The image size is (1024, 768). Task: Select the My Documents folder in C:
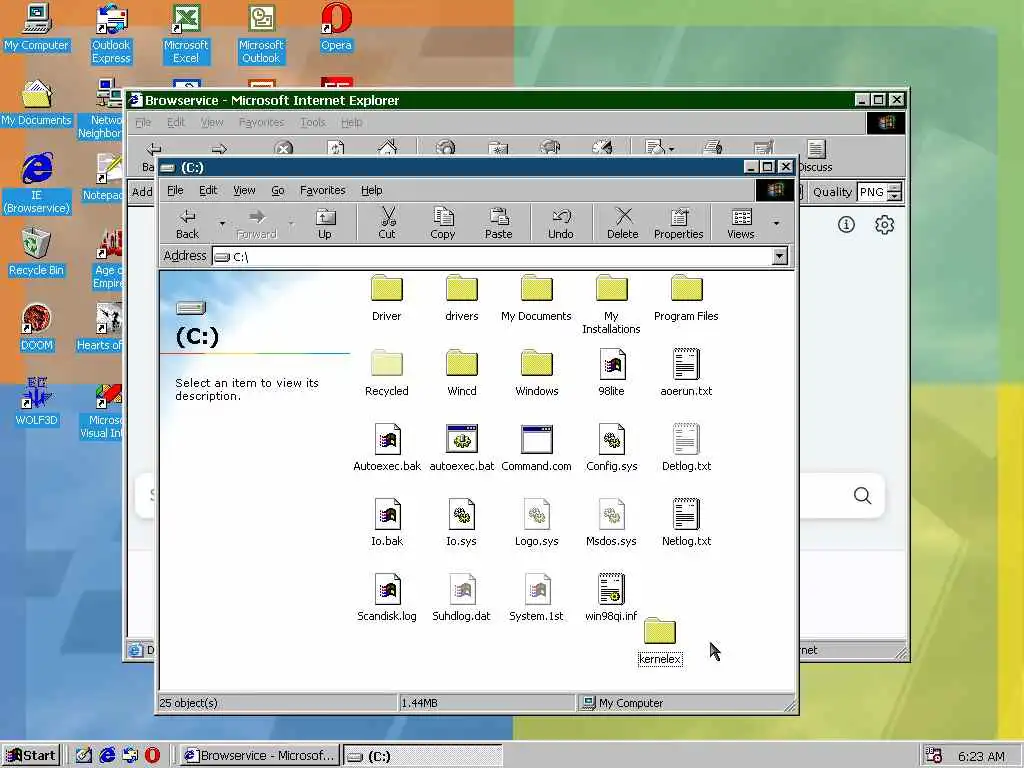tap(536, 298)
